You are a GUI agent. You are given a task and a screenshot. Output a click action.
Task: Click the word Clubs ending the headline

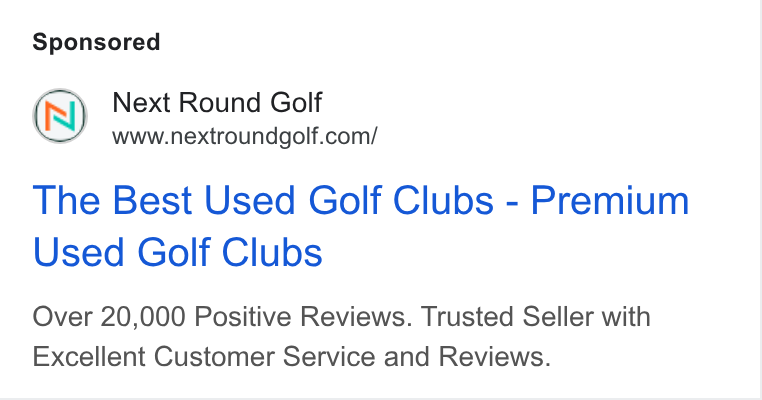[x=272, y=252]
